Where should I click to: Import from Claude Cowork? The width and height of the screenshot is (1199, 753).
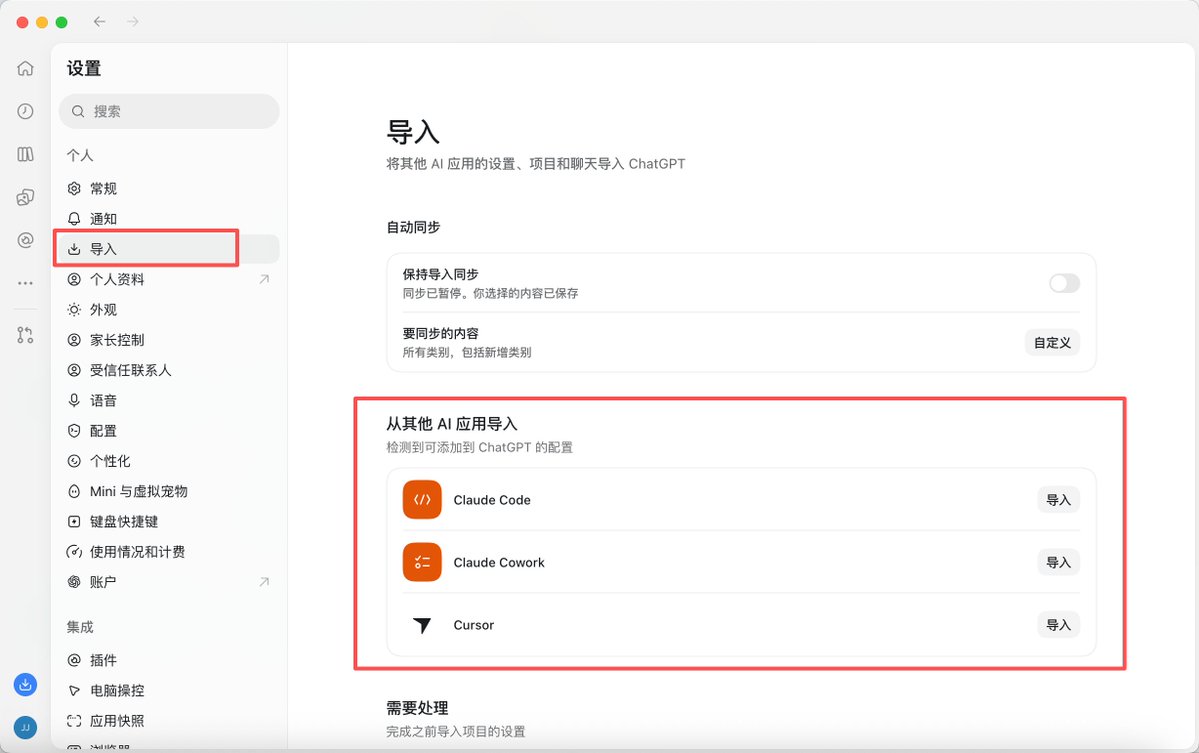[x=1058, y=562]
